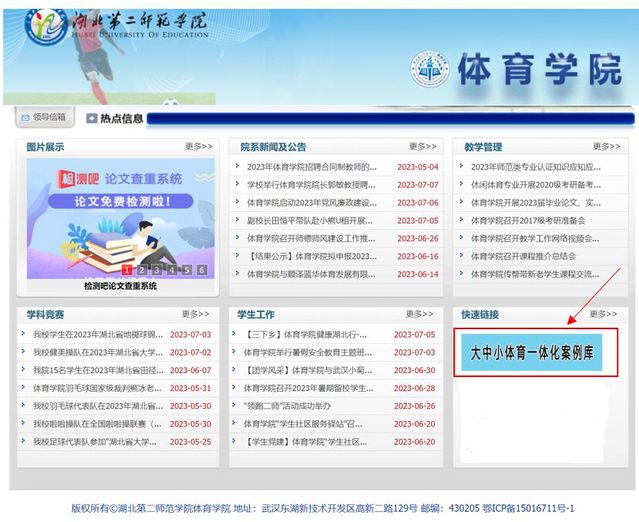Switch to carousel slide number 4
This screenshot has height=522, width=639.
(172, 270)
